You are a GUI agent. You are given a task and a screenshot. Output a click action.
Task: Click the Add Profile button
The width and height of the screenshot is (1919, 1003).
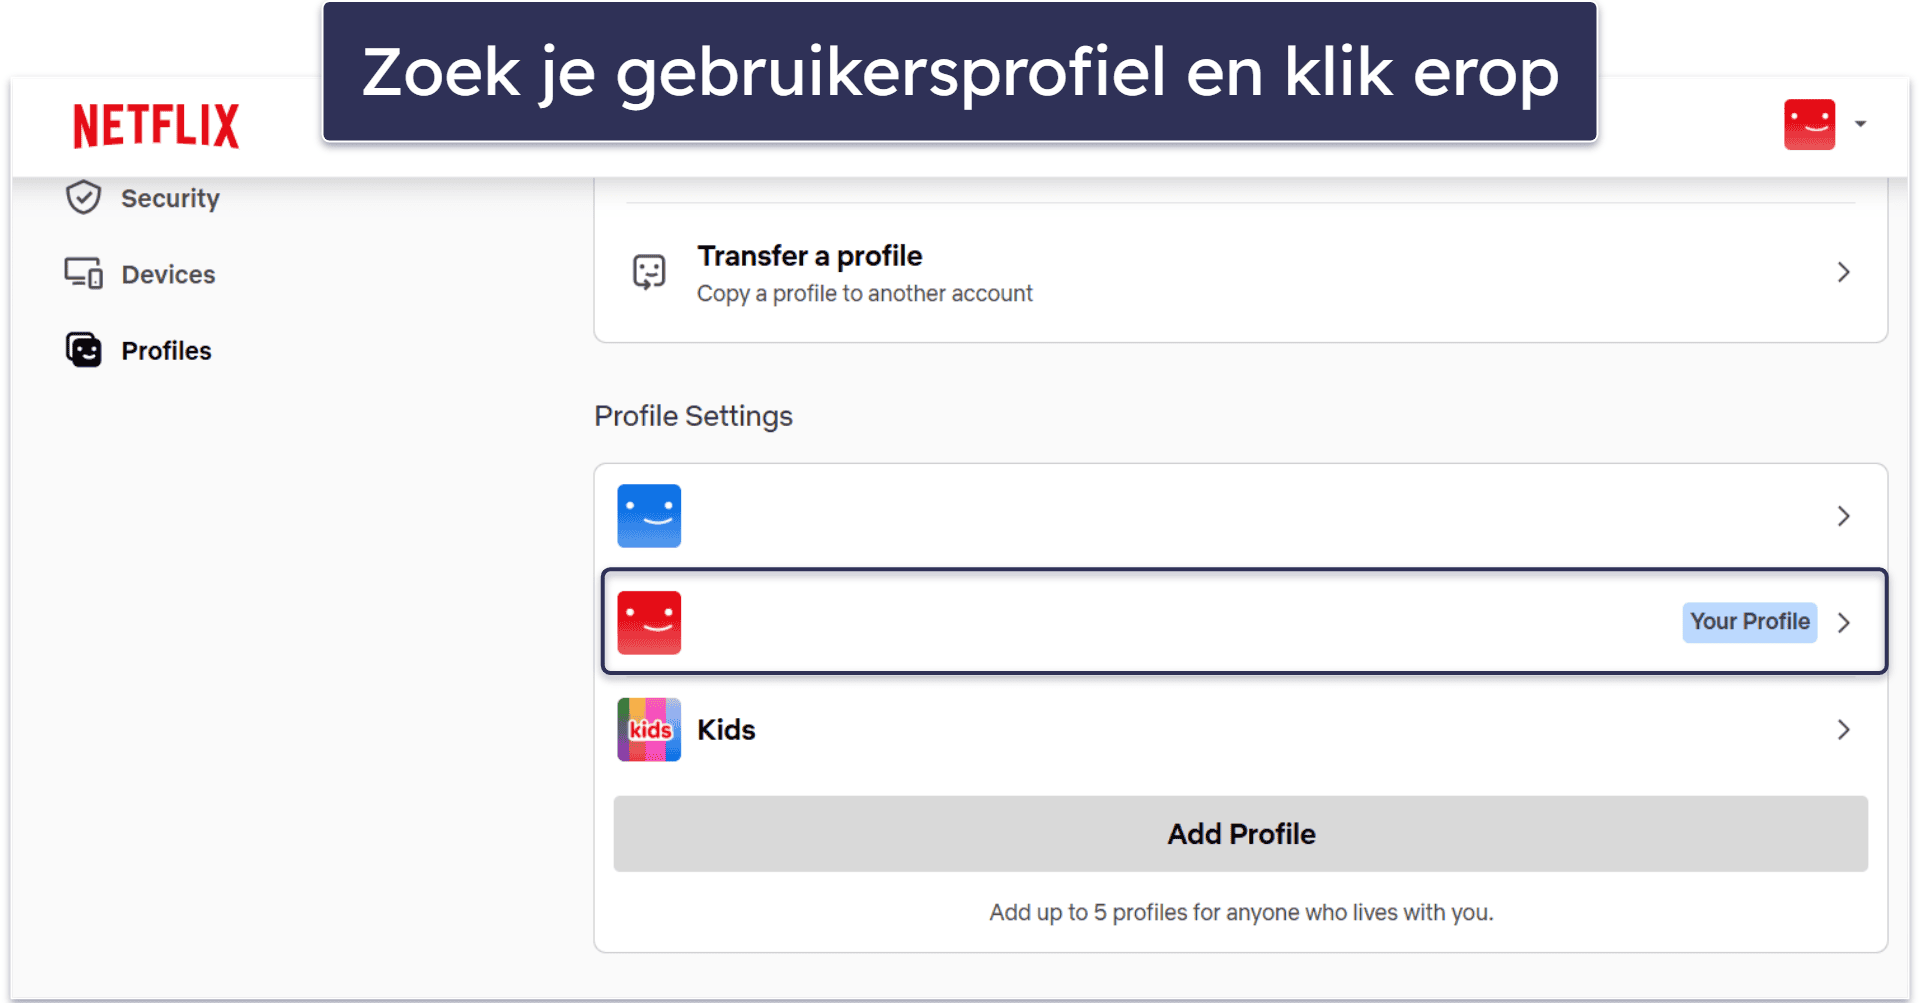click(x=1240, y=834)
